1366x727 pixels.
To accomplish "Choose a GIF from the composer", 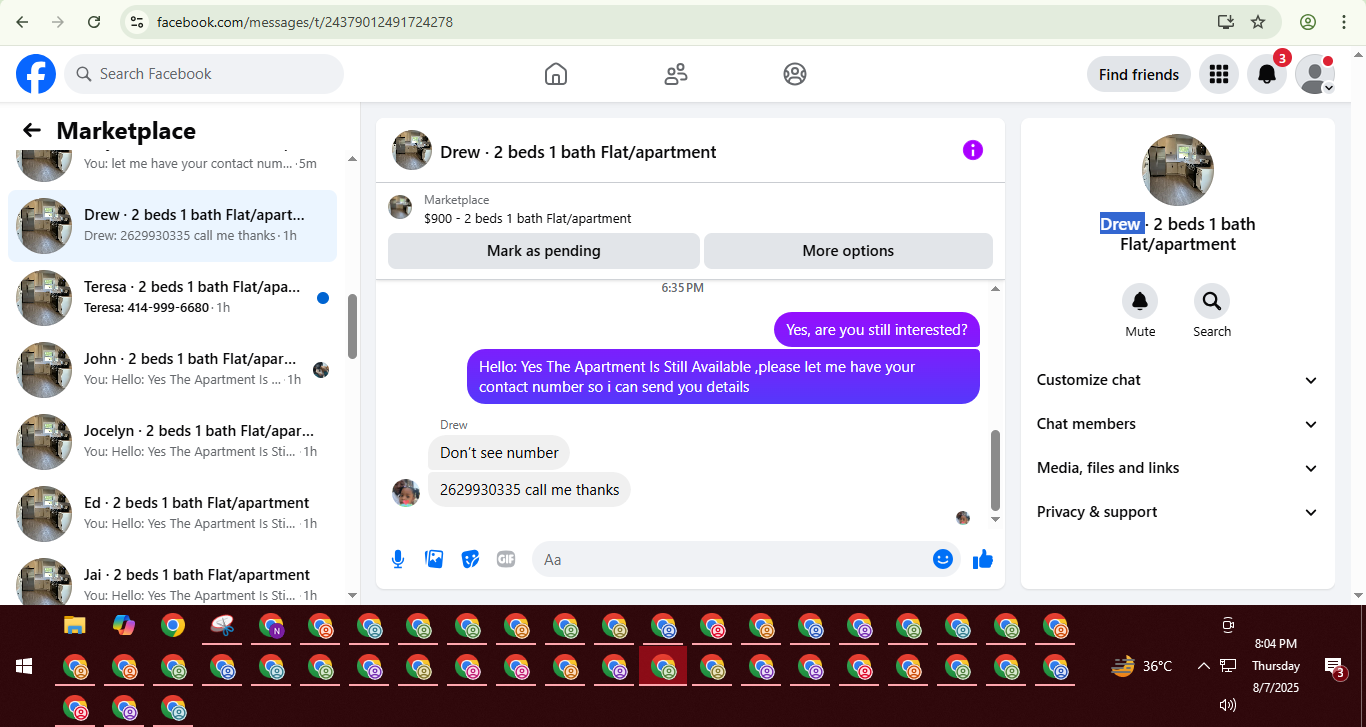I will [x=506, y=559].
